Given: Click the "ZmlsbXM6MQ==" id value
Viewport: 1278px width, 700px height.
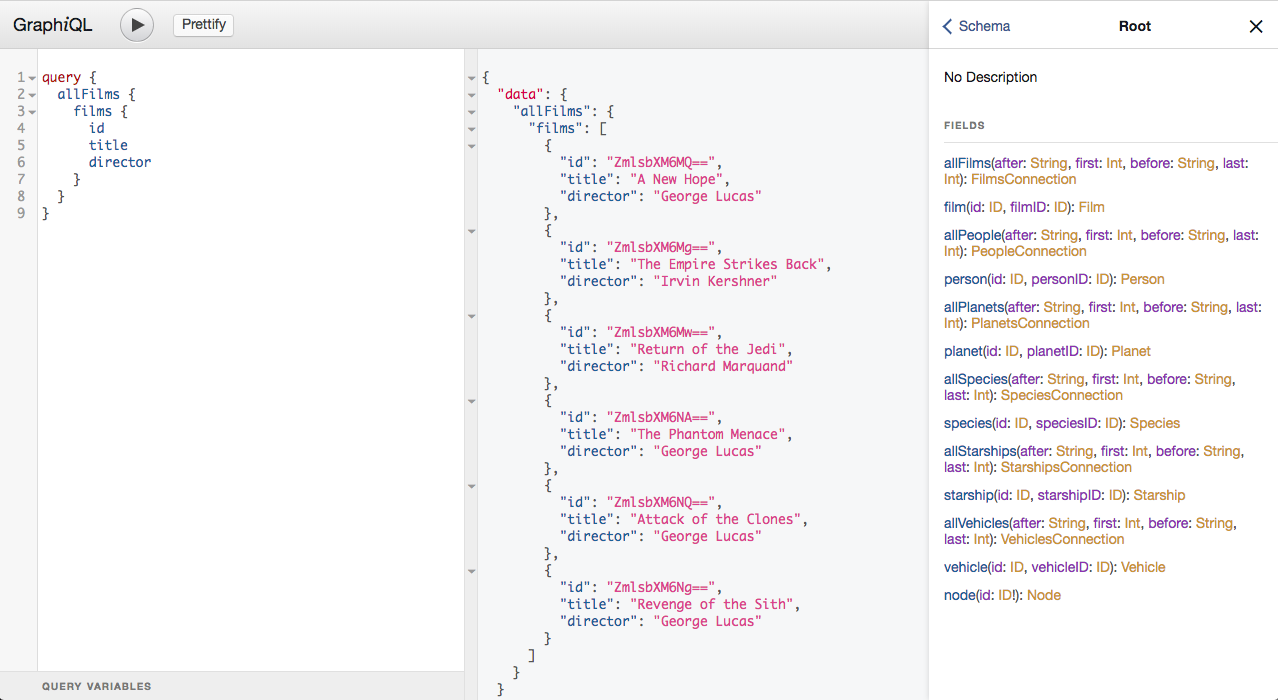Looking at the screenshot, I should coord(660,163).
